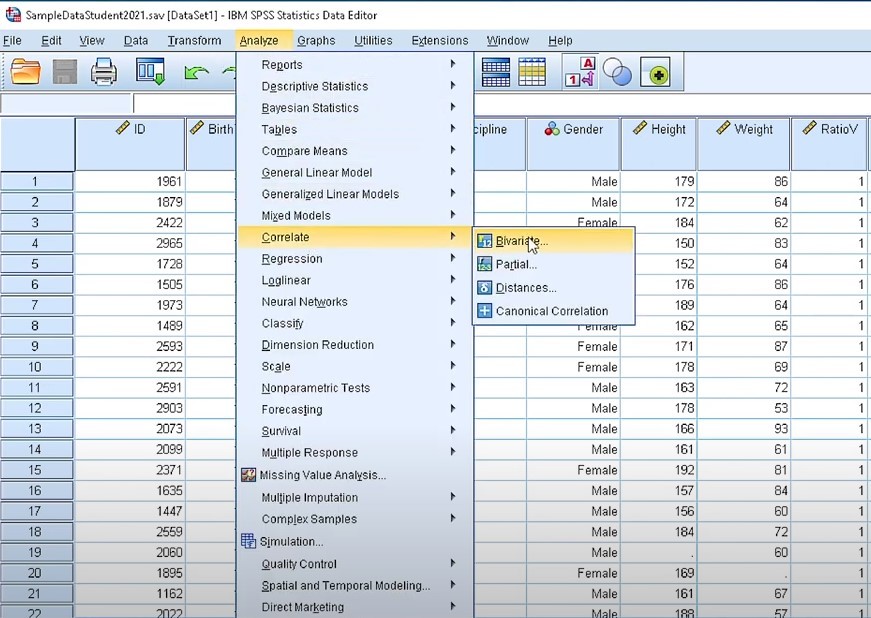Click the green plus toolbar icon
The height and width of the screenshot is (618, 871).
655,72
